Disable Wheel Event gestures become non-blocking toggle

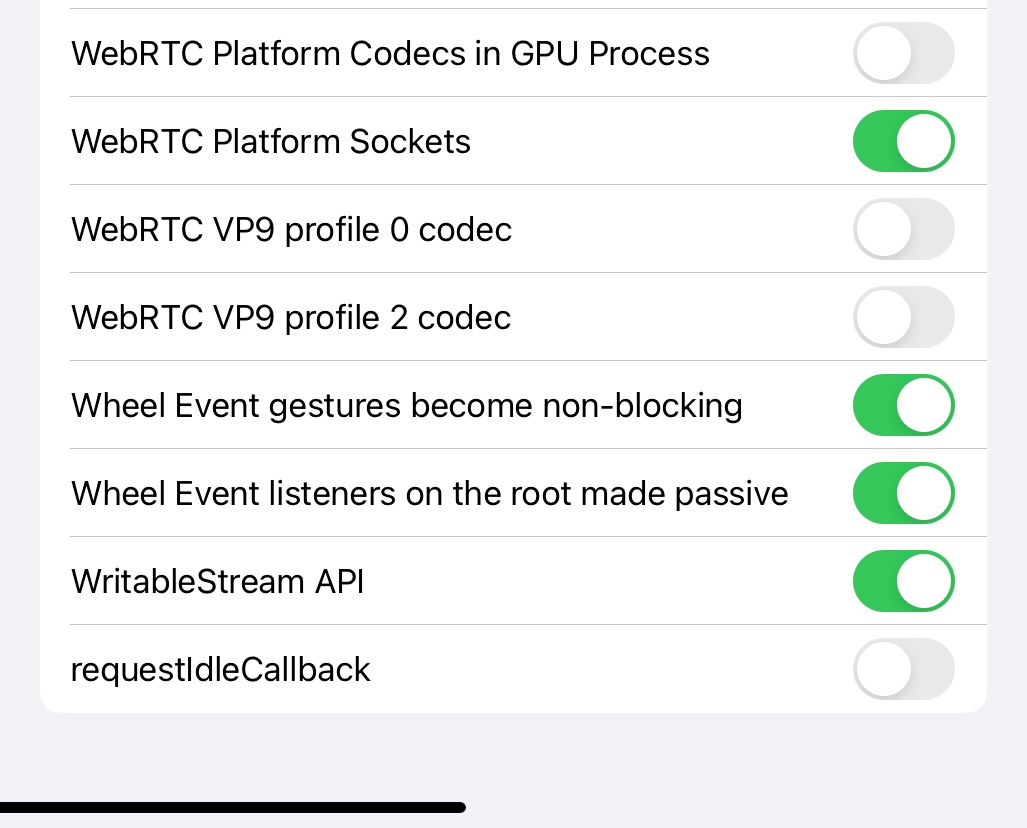pos(903,405)
